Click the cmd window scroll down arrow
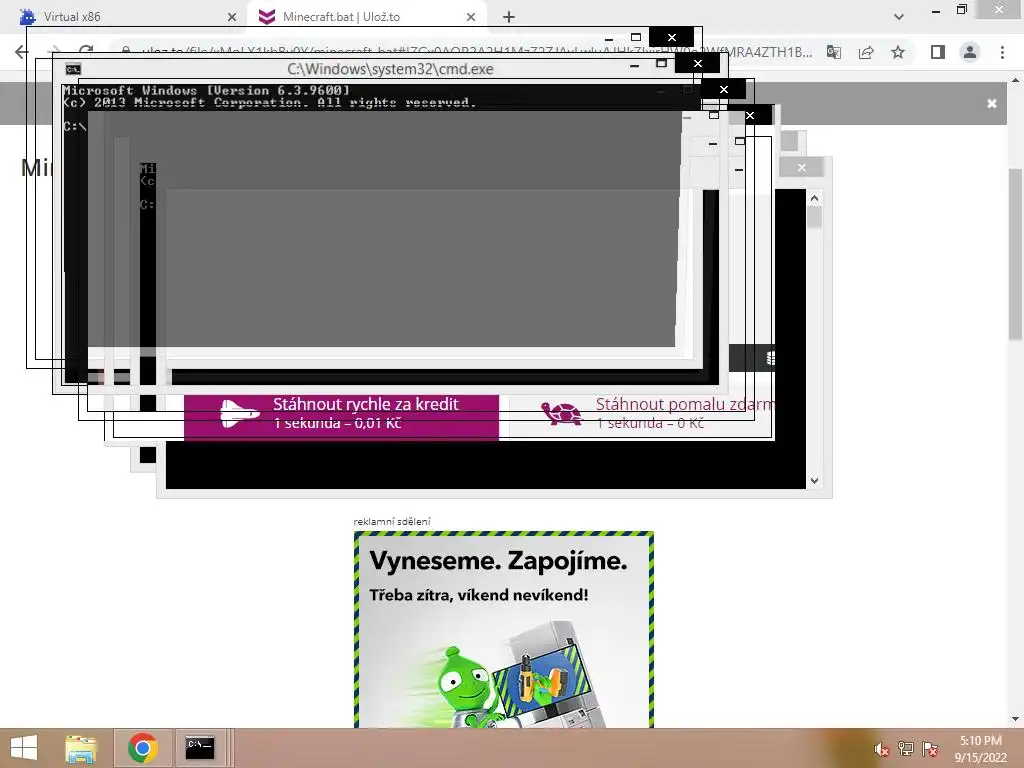 pos(814,481)
